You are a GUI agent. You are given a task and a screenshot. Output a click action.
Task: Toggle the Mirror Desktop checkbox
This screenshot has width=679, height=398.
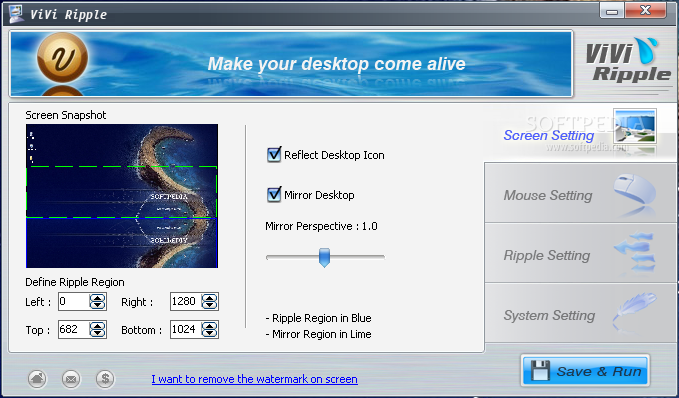coord(274,194)
